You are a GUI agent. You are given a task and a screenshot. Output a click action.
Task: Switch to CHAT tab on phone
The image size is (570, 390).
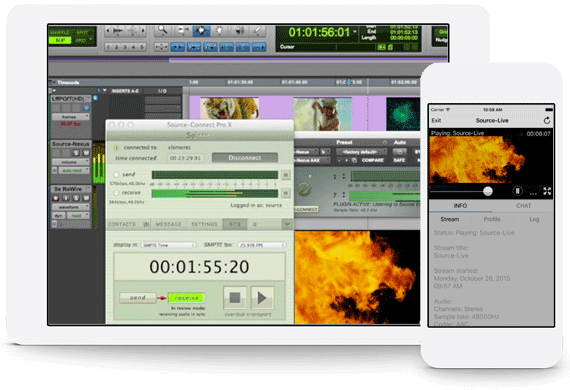[x=523, y=206]
